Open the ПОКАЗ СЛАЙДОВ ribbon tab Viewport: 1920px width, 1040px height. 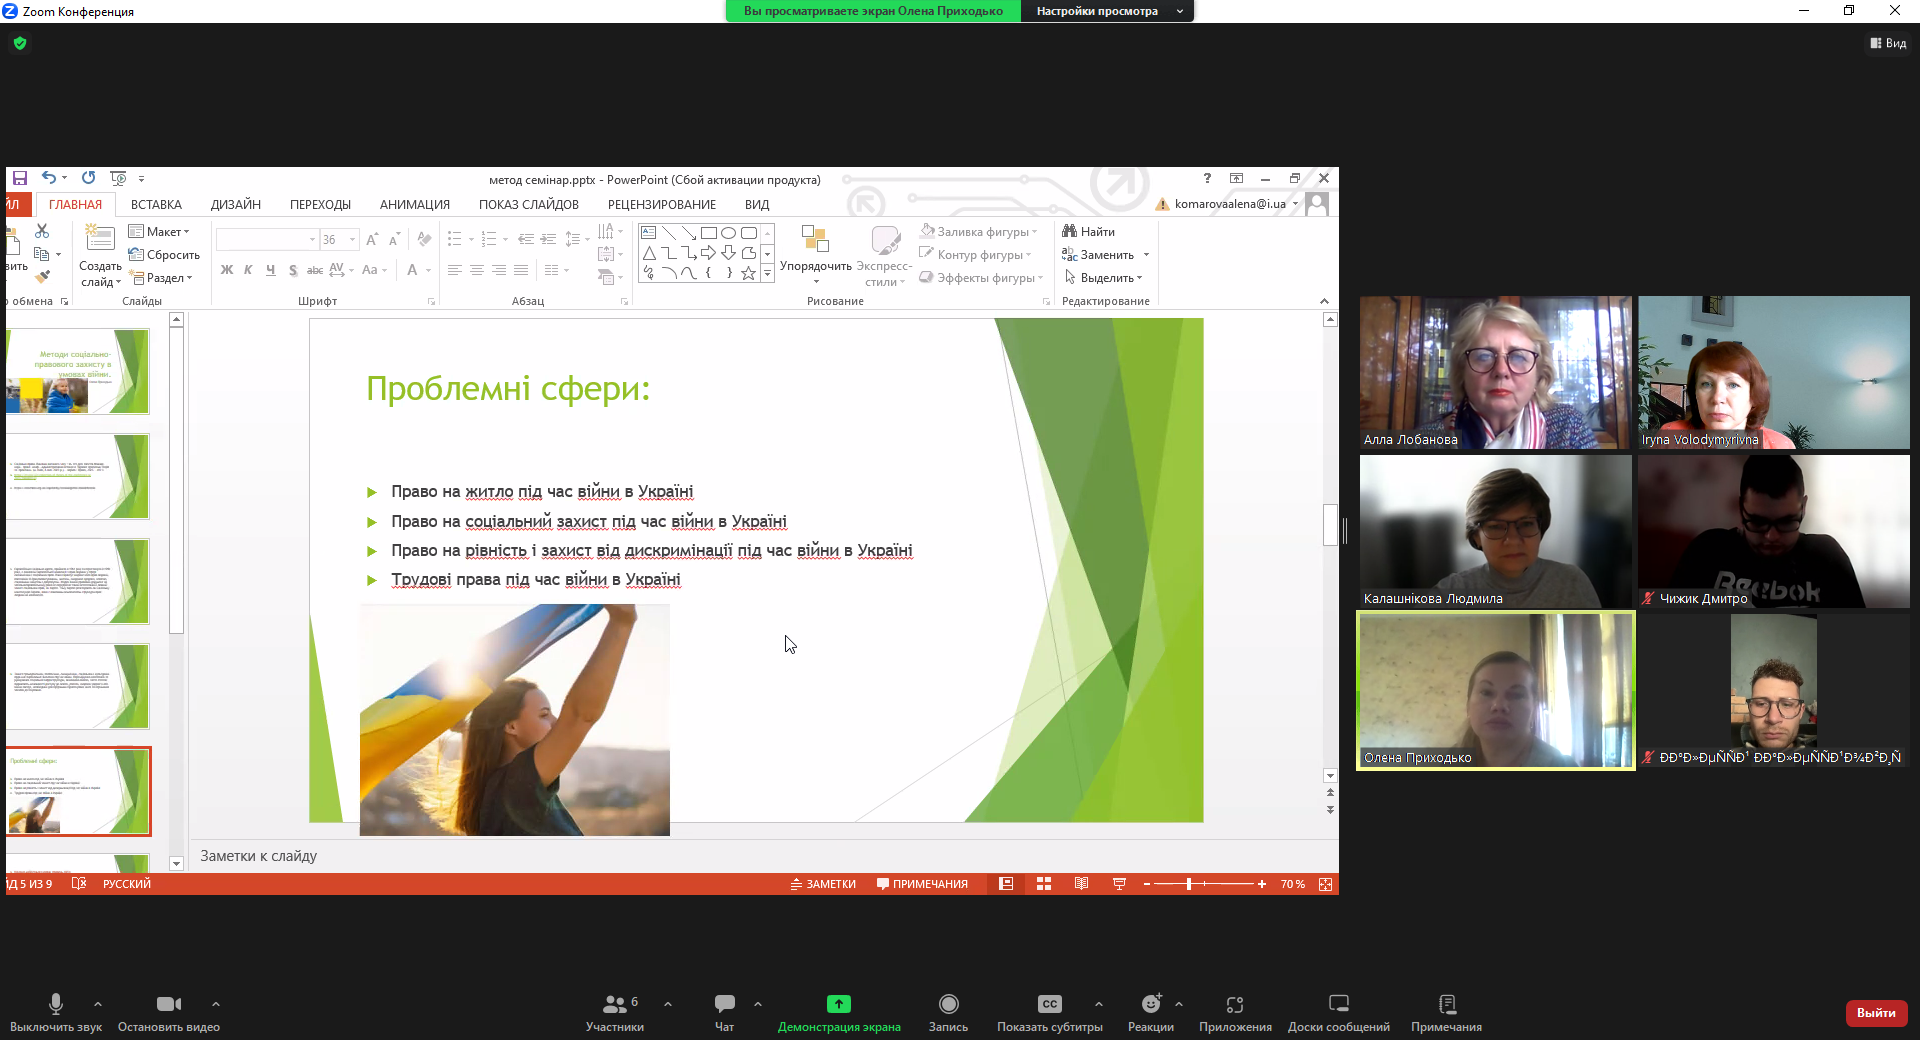tap(529, 205)
